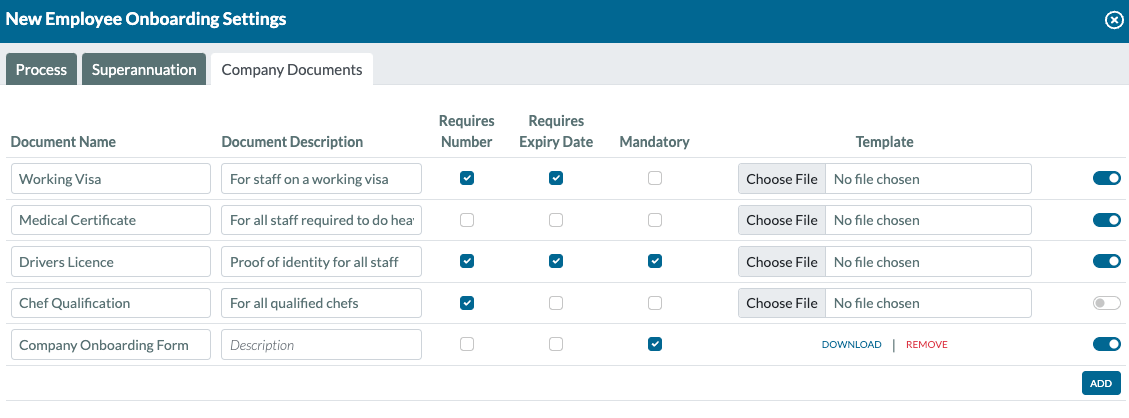
Task: Tick Requires Expiry Date for Medical Certificate
Action: [556, 220]
